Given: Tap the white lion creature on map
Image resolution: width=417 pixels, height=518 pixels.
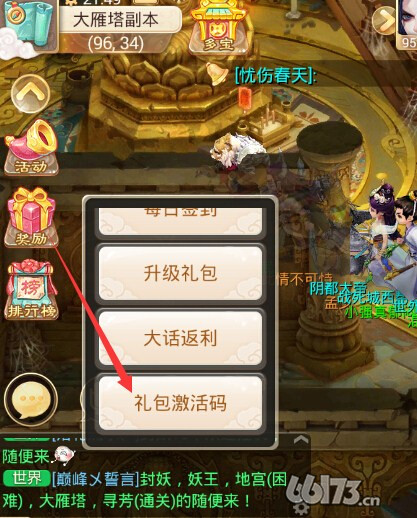Looking at the screenshot, I should [239, 153].
